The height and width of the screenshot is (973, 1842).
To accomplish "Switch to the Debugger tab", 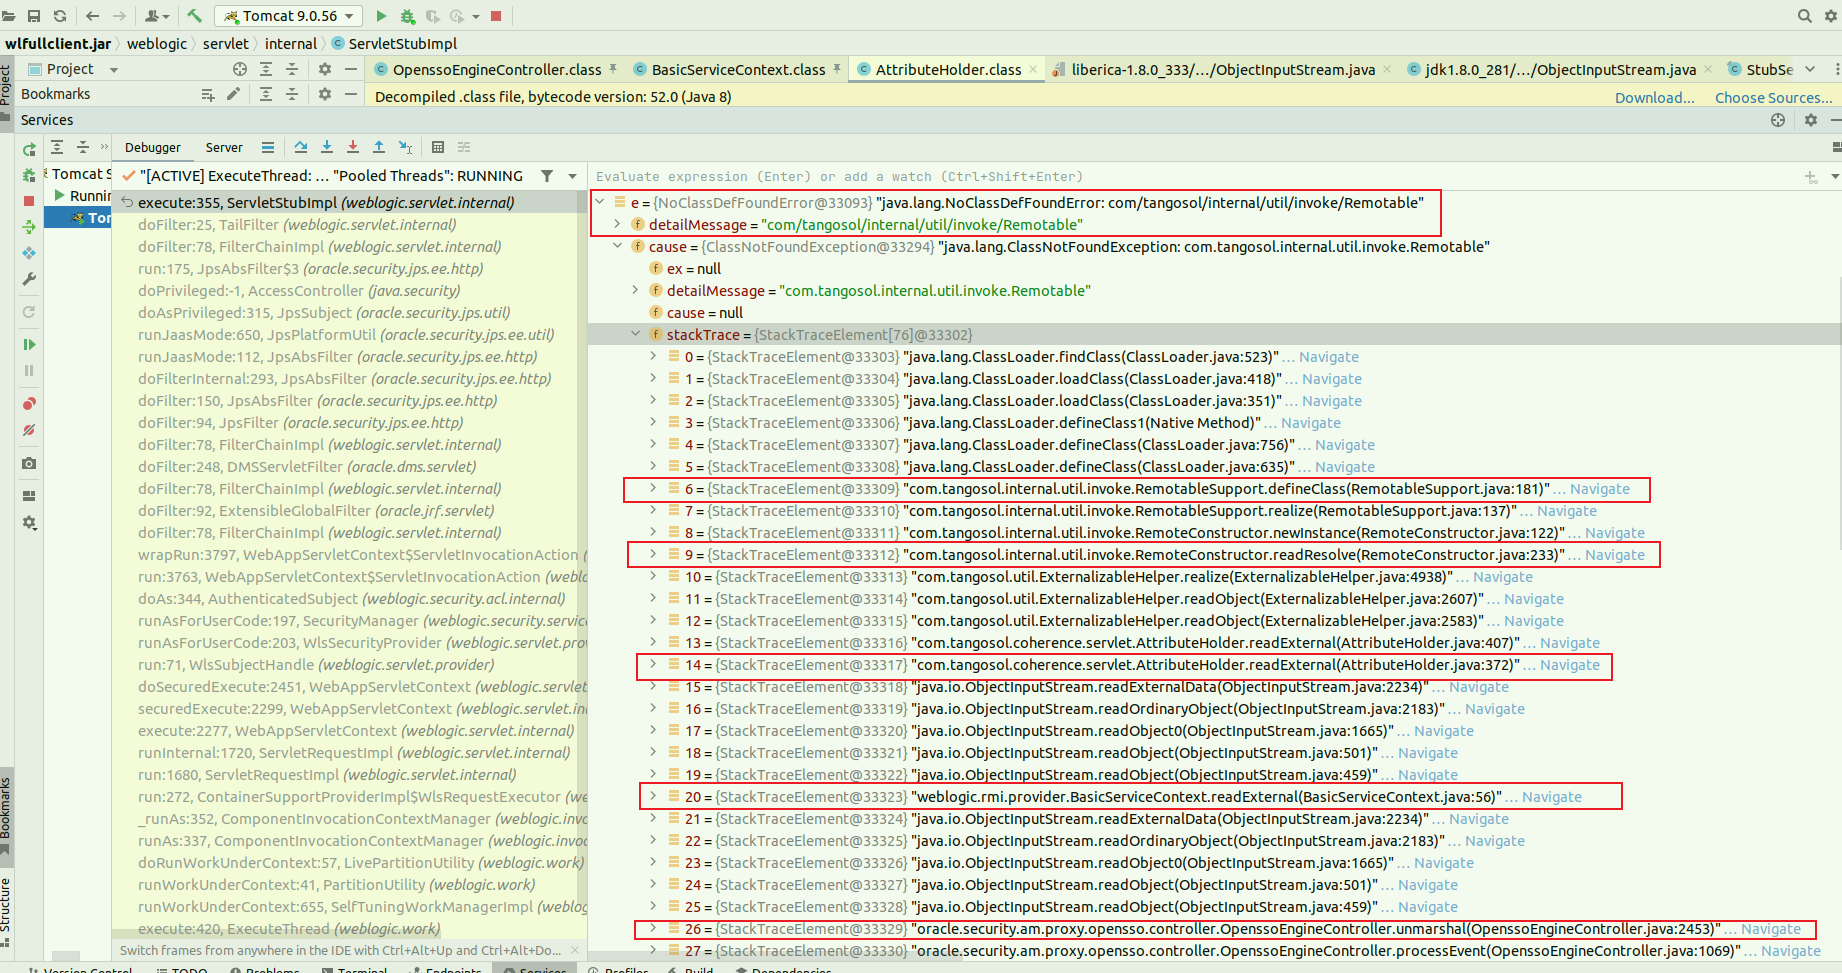I will tap(152, 147).
